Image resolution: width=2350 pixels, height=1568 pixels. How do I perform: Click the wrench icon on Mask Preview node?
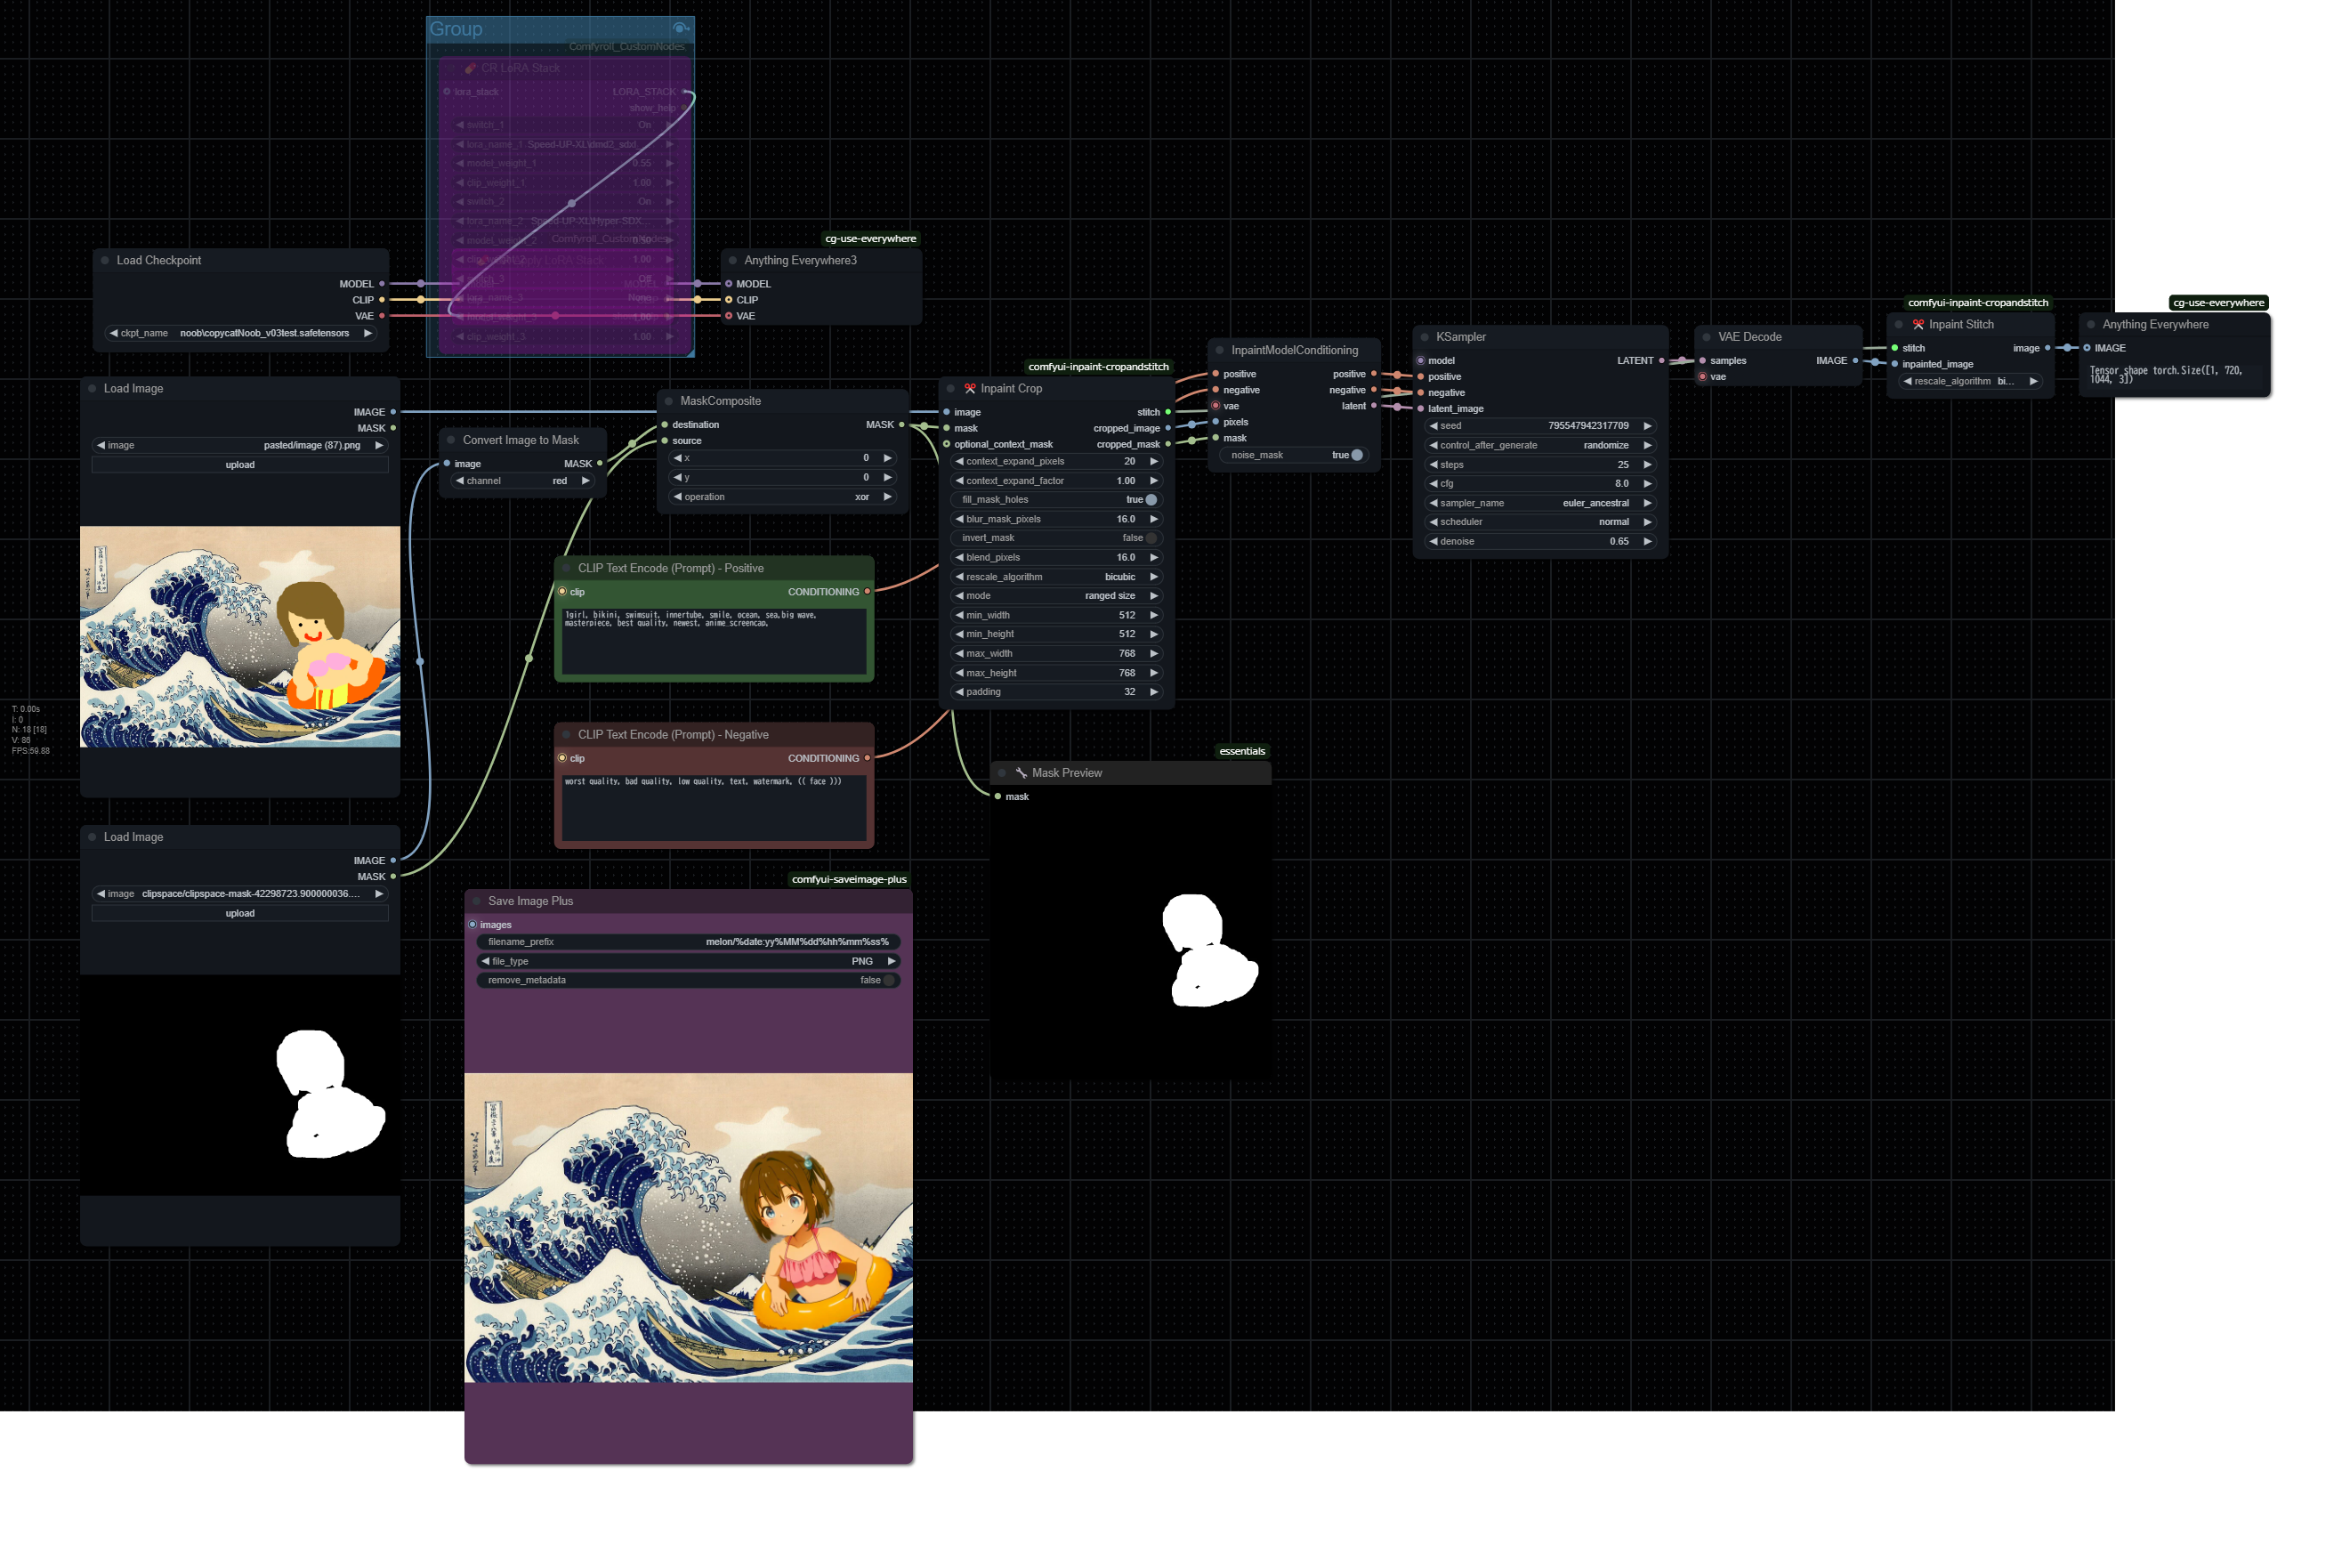(x=1021, y=773)
